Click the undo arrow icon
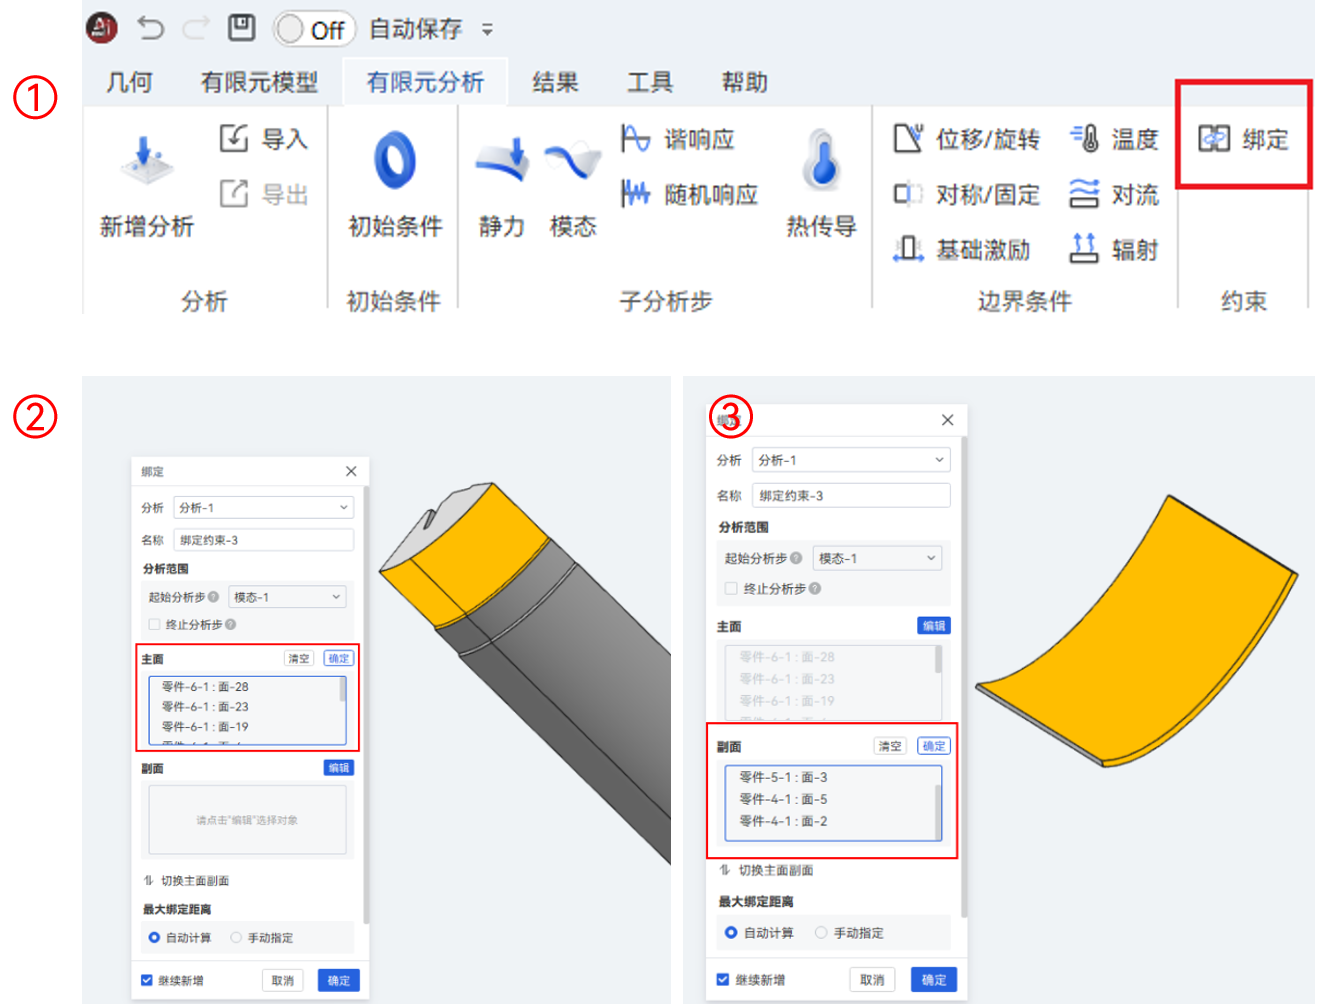1319x1004 pixels. click(151, 28)
